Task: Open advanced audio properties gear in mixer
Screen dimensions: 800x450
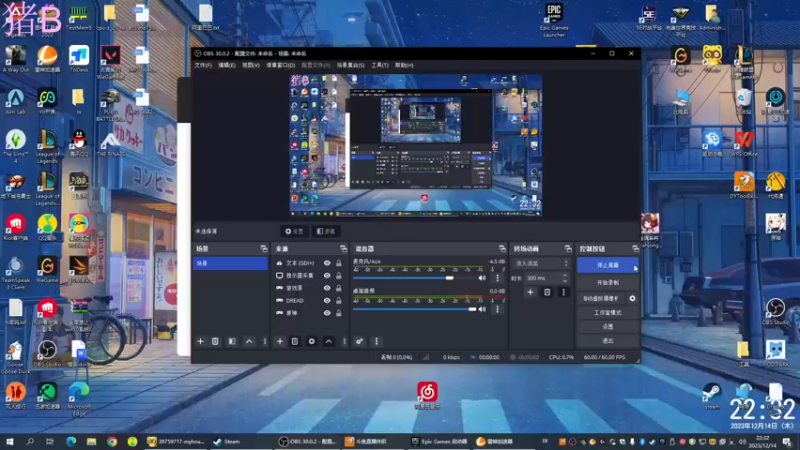Action: click(x=359, y=341)
